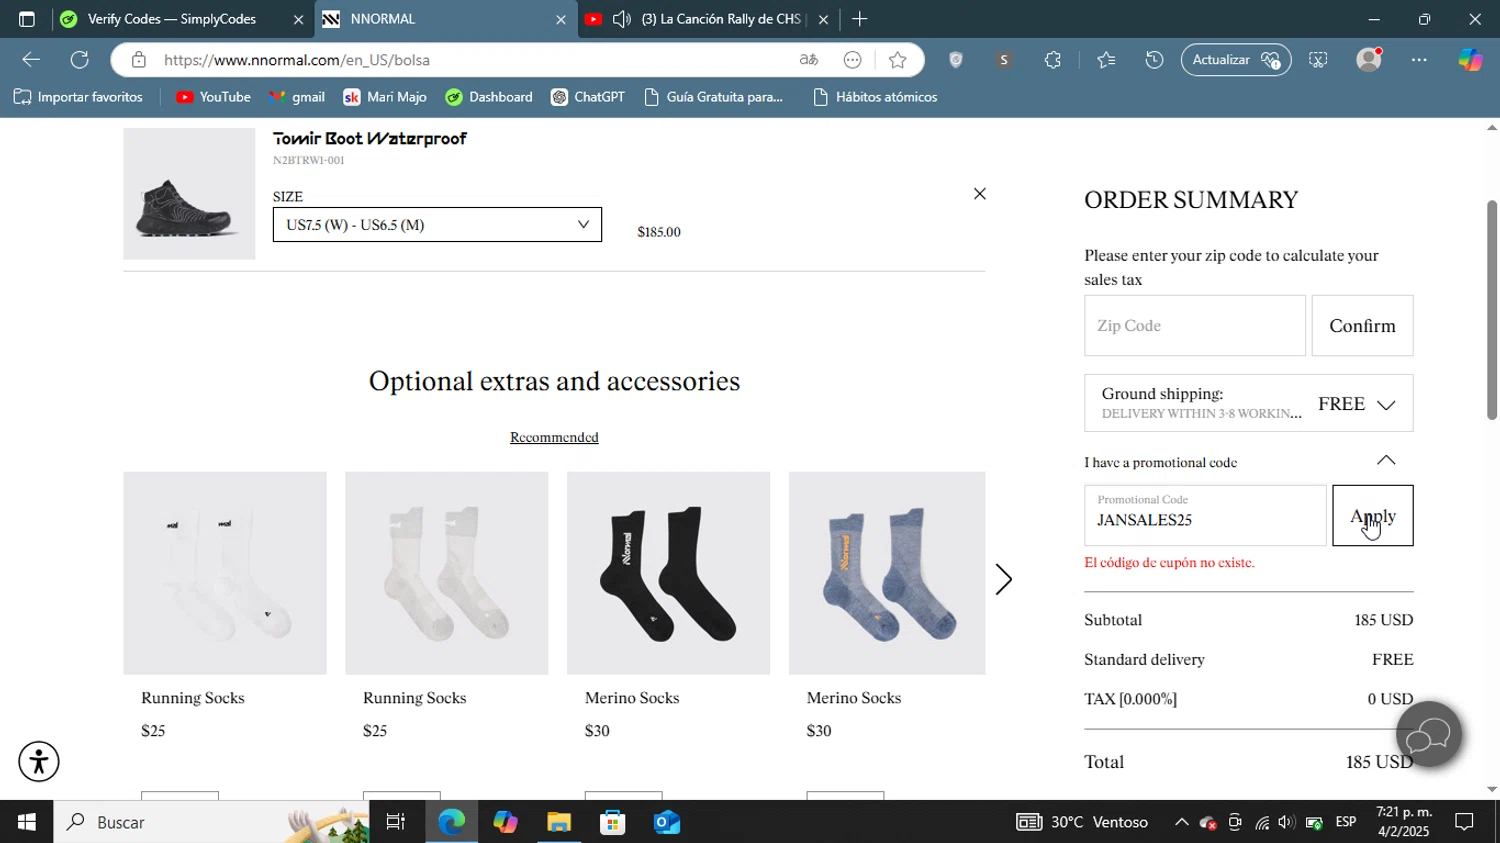Open the screenshot tool icon in the toolbar
The height and width of the screenshot is (843, 1500).
(x=1319, y=60)
